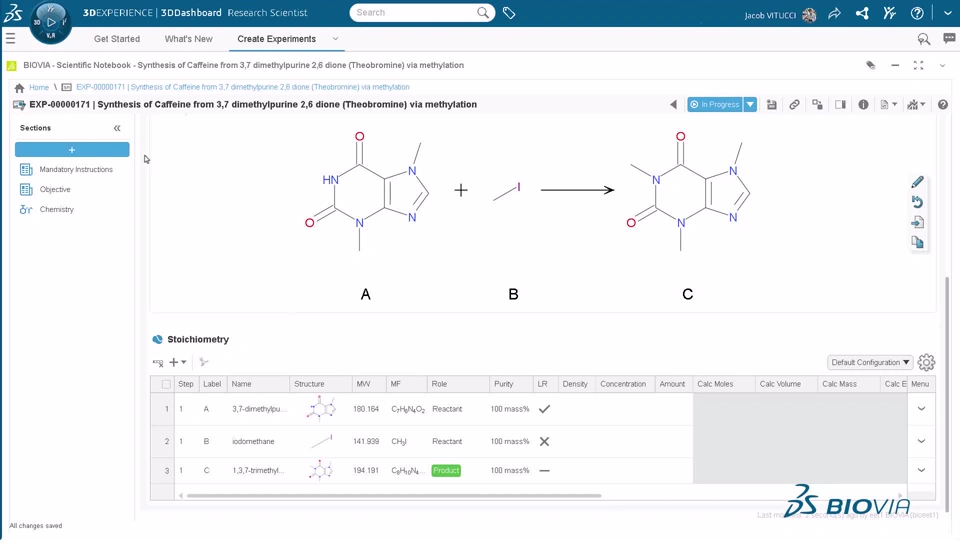Click the Home breadcrumb link

coord(39,88)
